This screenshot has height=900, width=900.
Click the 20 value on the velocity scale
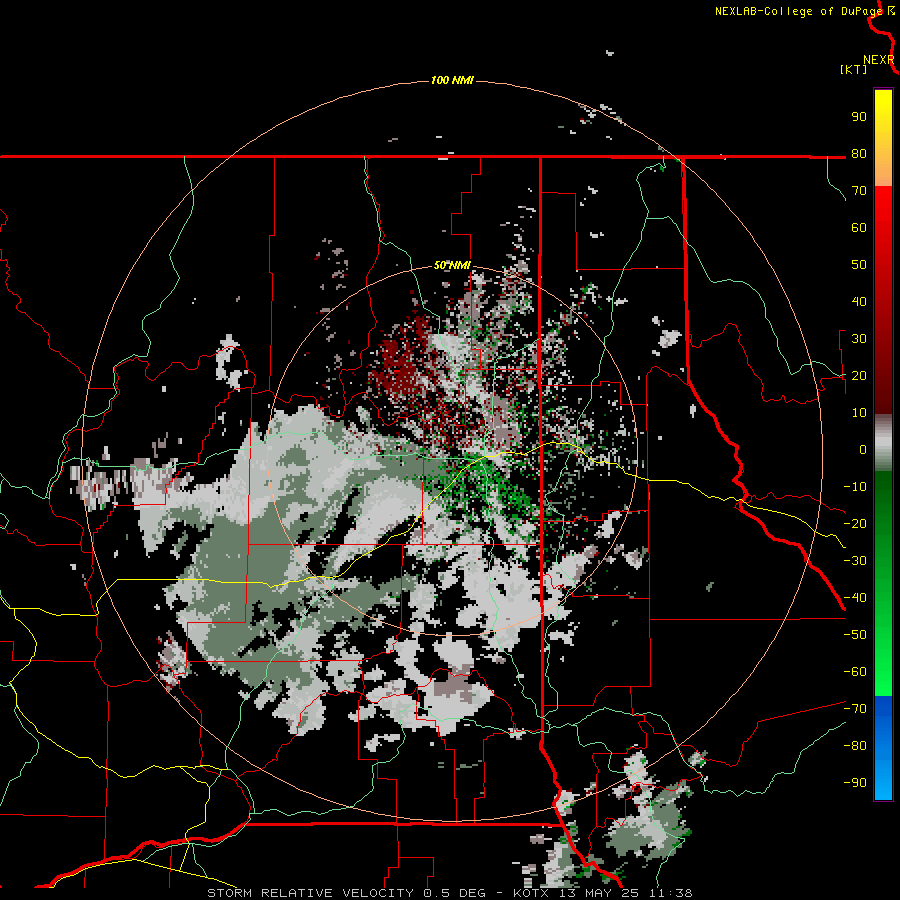click(x=859, y=375)
